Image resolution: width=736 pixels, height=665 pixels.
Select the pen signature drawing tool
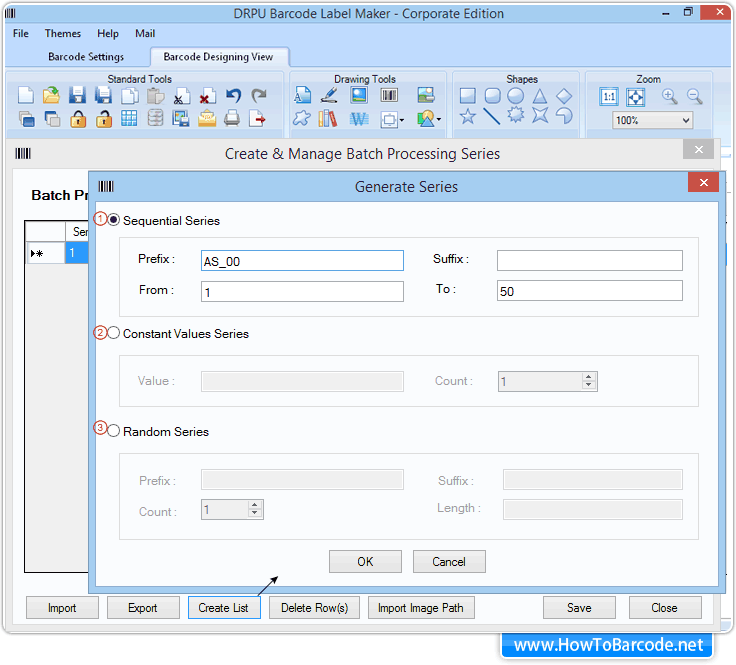(329, 95)
